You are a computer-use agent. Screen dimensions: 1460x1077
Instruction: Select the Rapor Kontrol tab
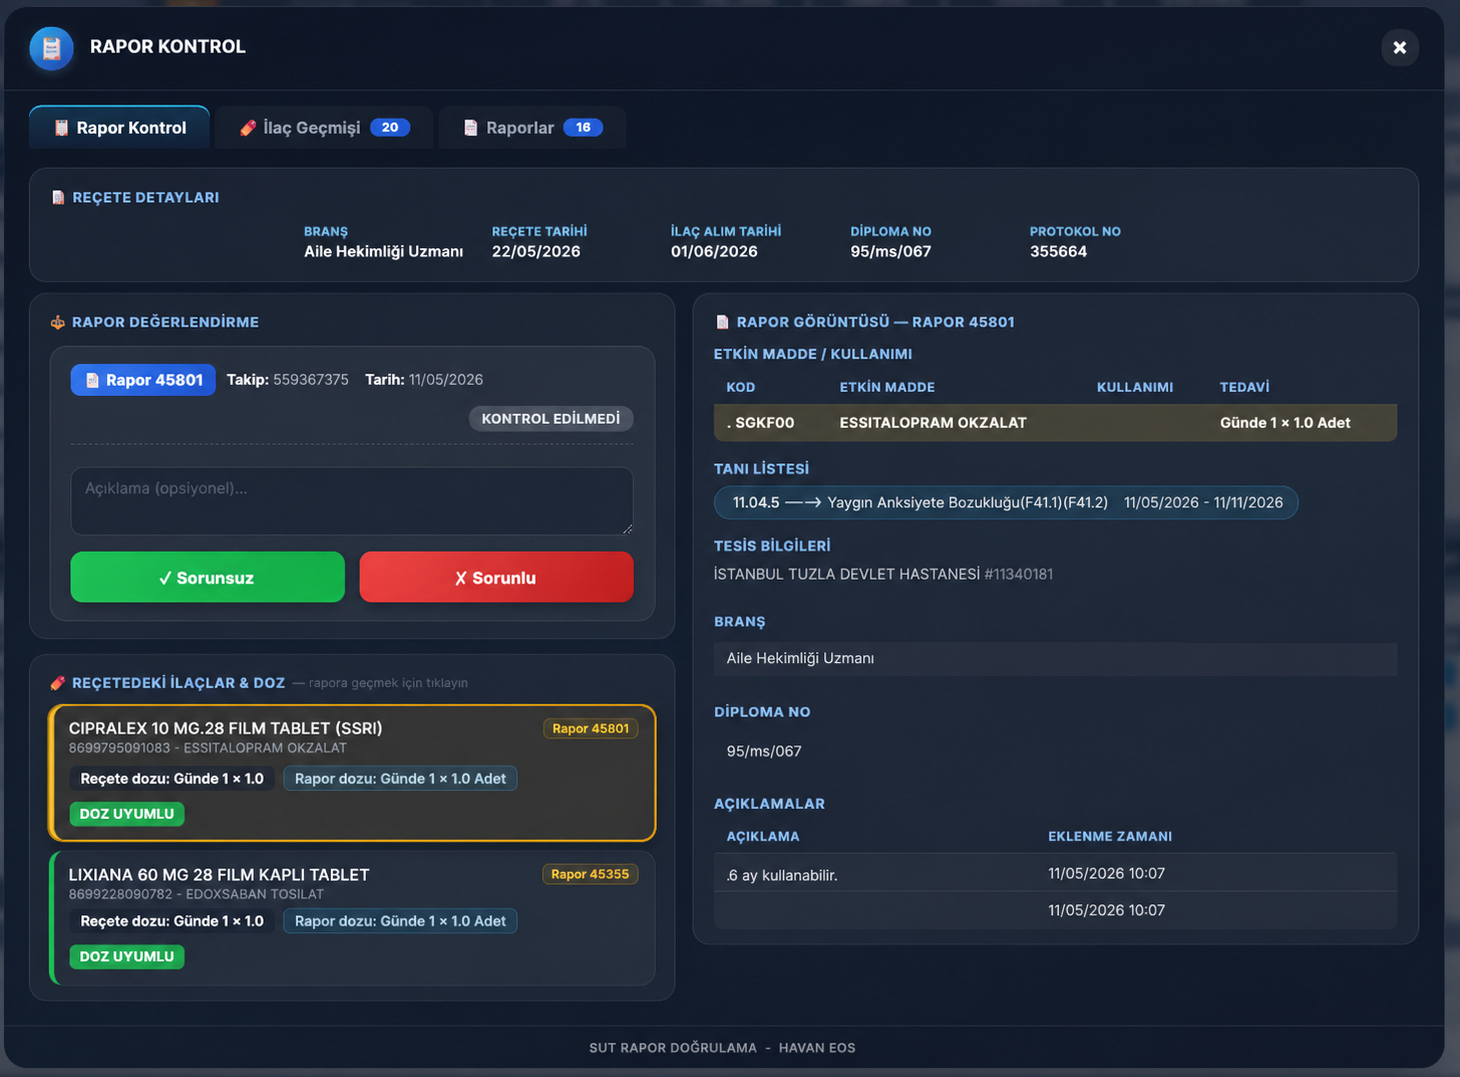[x=120, y=127]
